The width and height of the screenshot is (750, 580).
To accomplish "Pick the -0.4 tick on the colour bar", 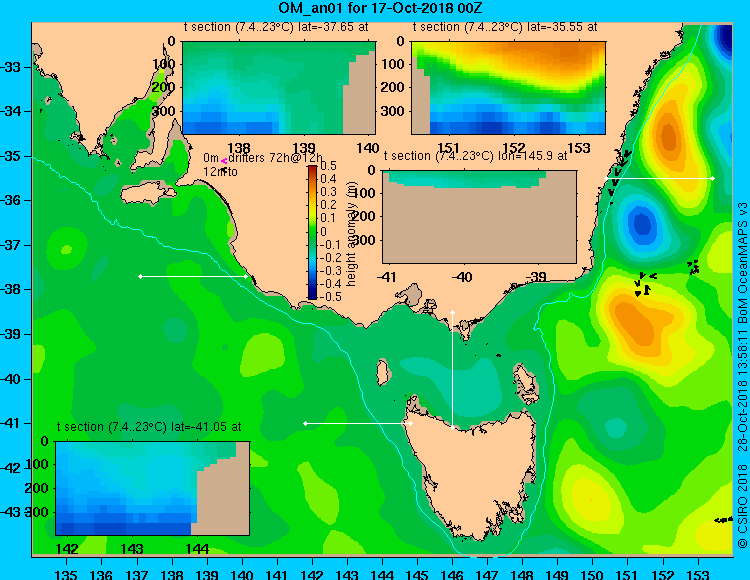I will (x=329, y=284).
